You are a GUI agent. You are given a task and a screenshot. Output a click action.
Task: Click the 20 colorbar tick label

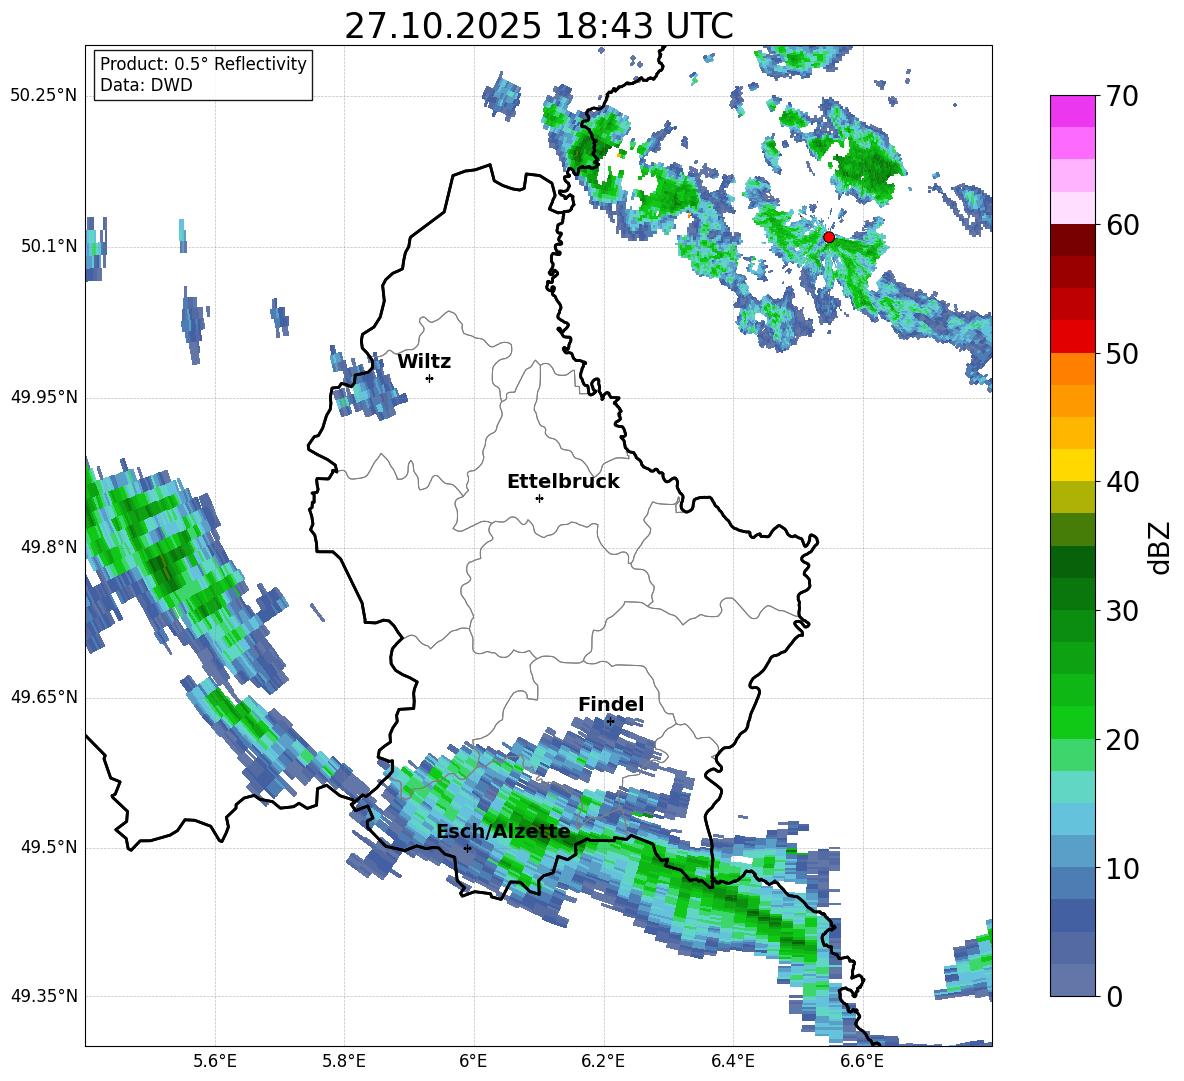click(1122, 740)
